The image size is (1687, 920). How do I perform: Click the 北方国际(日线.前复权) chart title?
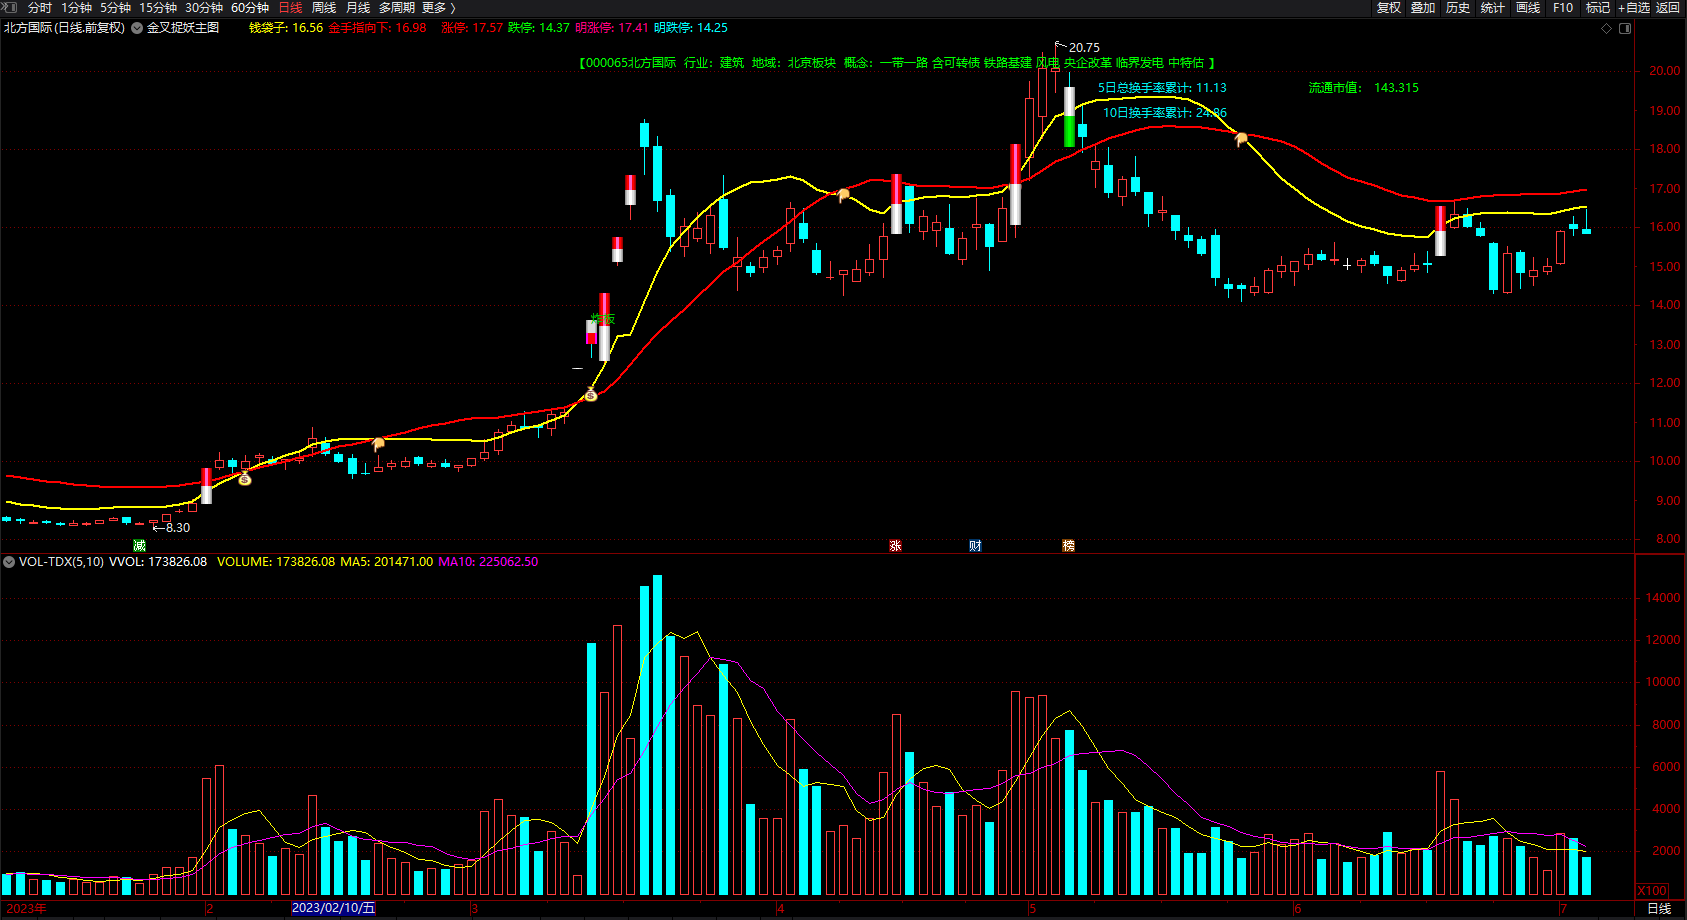pos(64,28)
